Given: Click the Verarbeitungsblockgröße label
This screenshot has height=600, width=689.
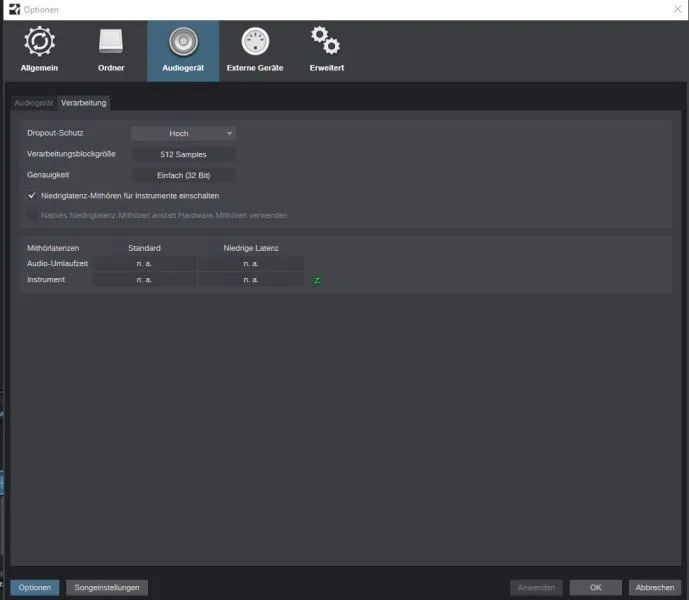Looking at the screenshot, I should [x=71, y=154].
